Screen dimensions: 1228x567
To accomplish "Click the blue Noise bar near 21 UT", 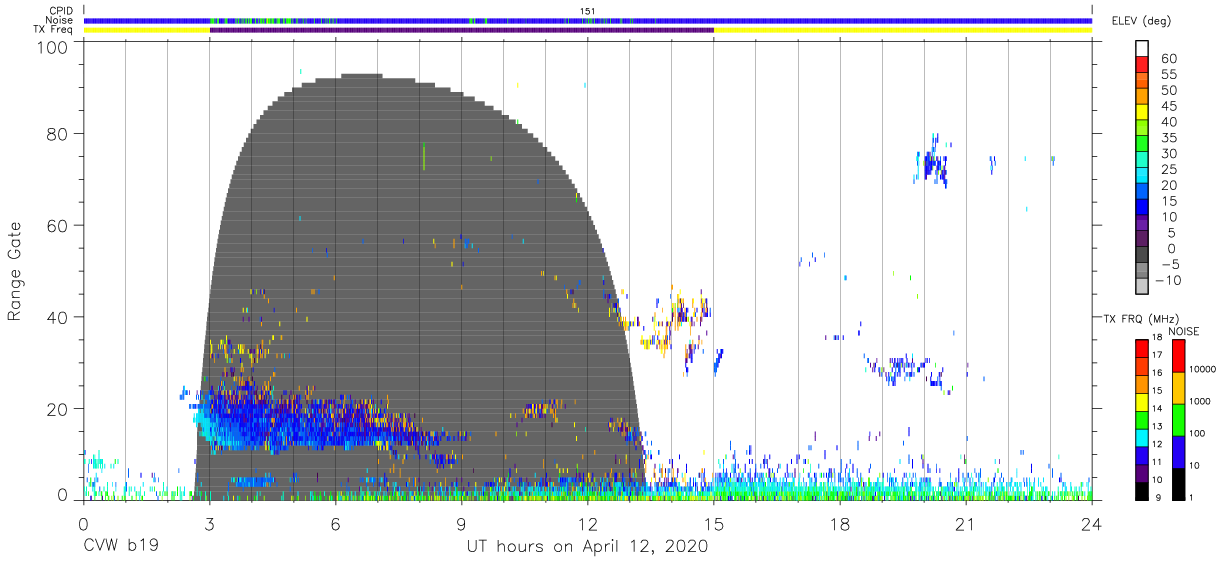I will [965, 20].
